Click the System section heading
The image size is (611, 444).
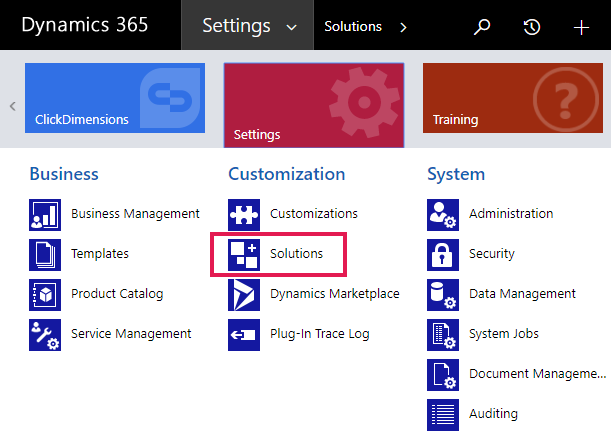tap(456, 174)
